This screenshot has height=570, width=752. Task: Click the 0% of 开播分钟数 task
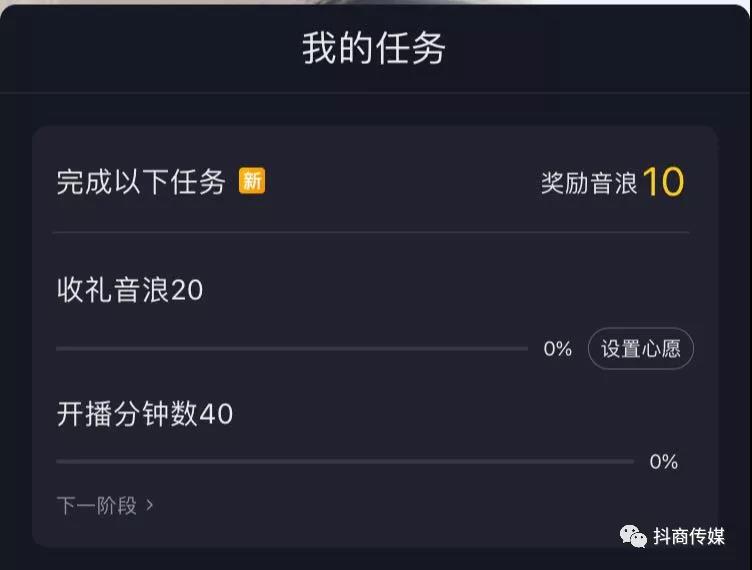coord(663,462)
